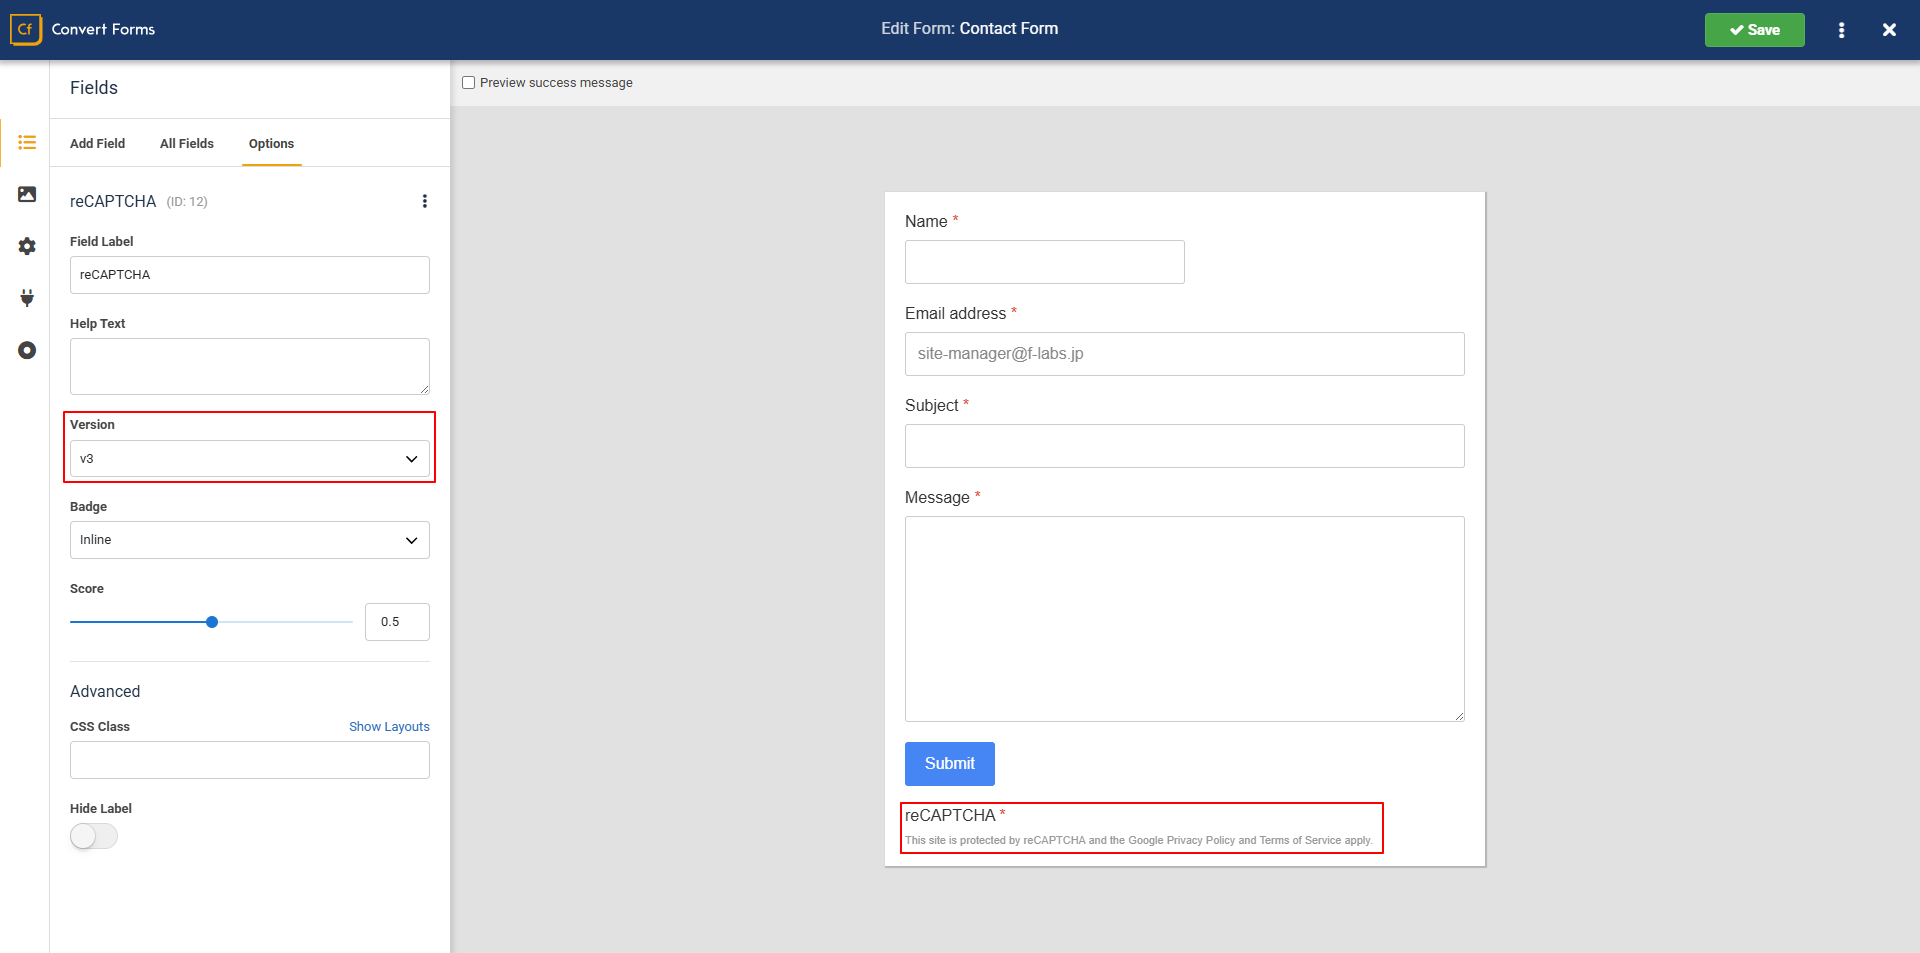Save the Contact Form
Viewport: 1920px width, 953px height.
click(x=1754, y=30)
